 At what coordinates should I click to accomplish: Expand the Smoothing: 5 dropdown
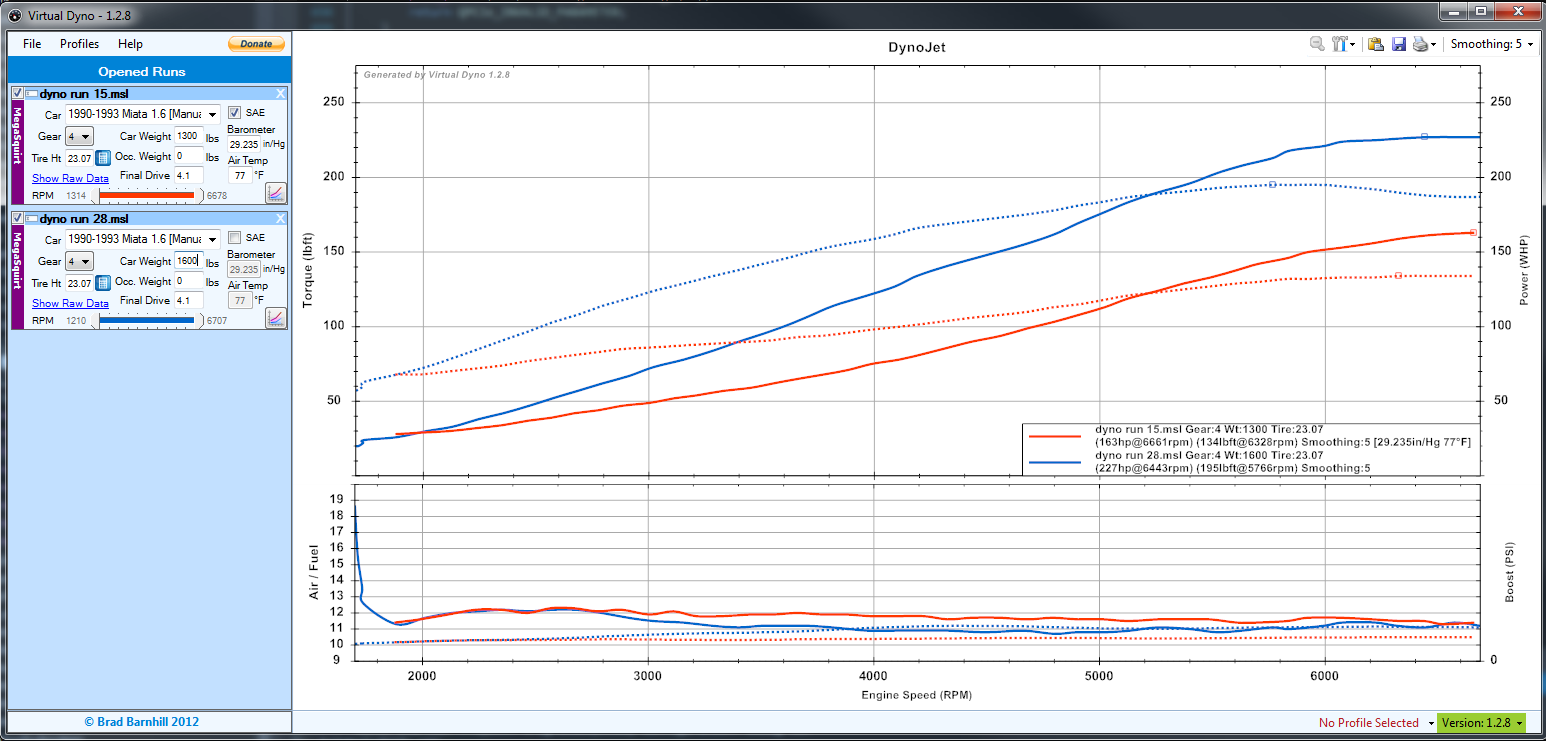(x=1491, y=44)
